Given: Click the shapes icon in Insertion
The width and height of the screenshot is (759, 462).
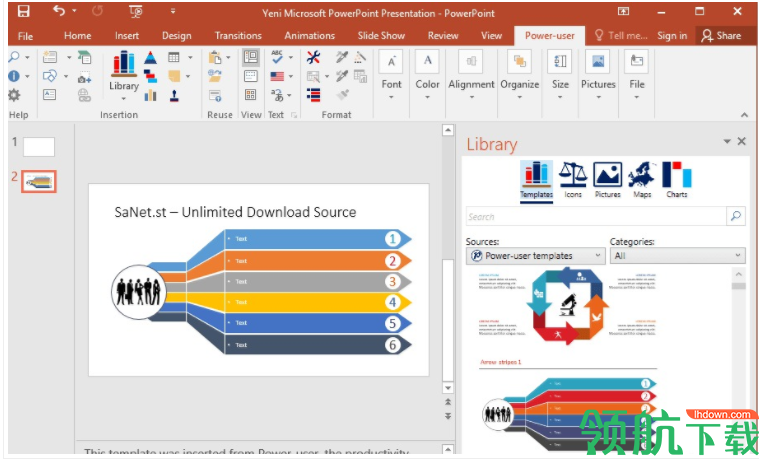Looking at the screenshot, I should [x=50, y=76].
